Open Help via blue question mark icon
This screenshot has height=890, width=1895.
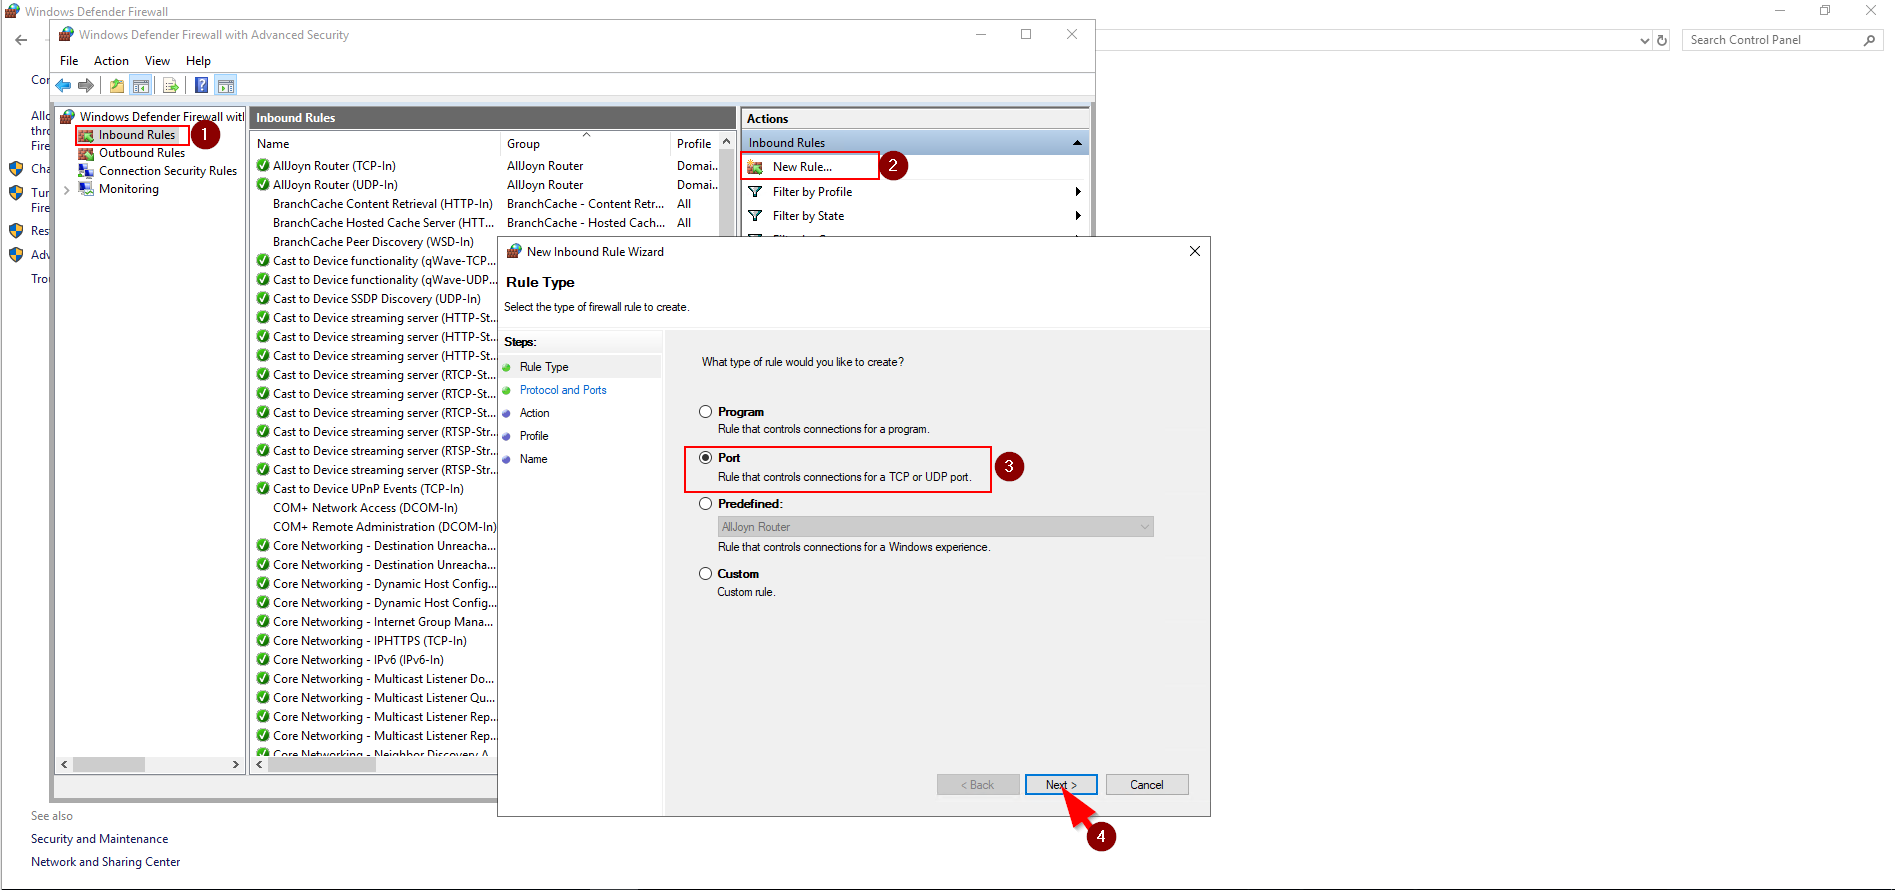(201, 86)
